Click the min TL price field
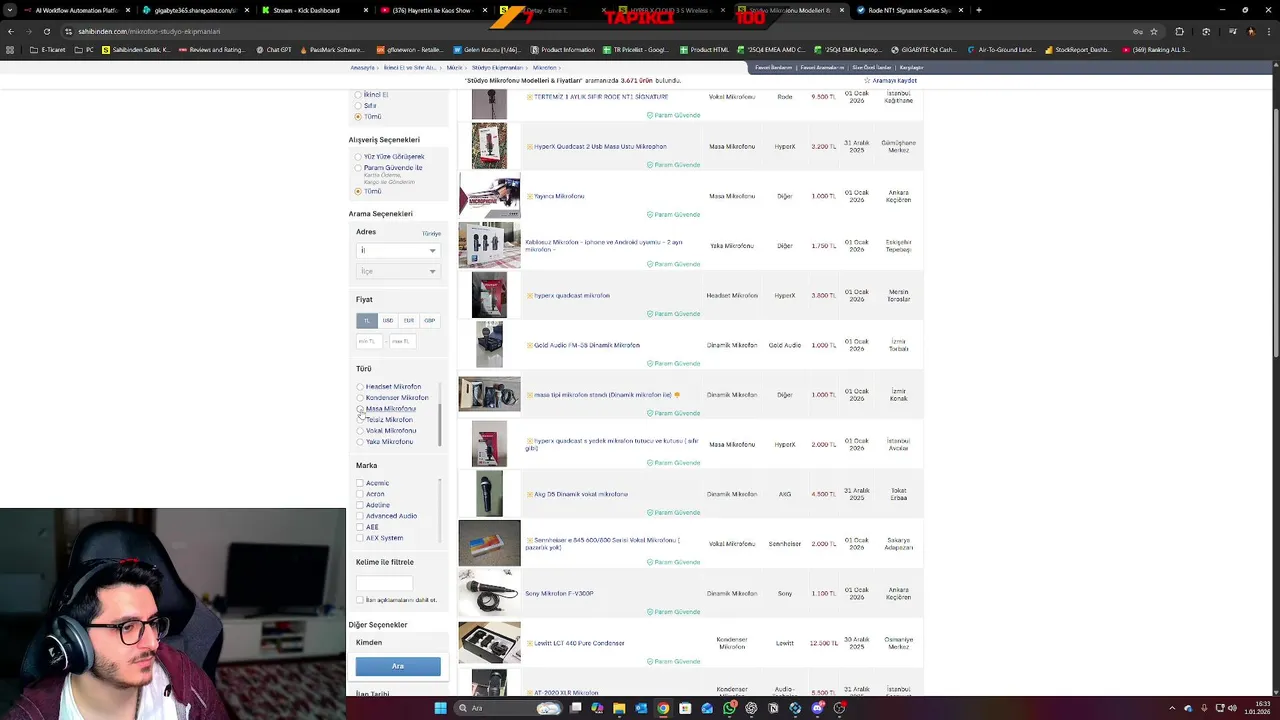This screenshot has height=720, width=1280. coord(368,341)
